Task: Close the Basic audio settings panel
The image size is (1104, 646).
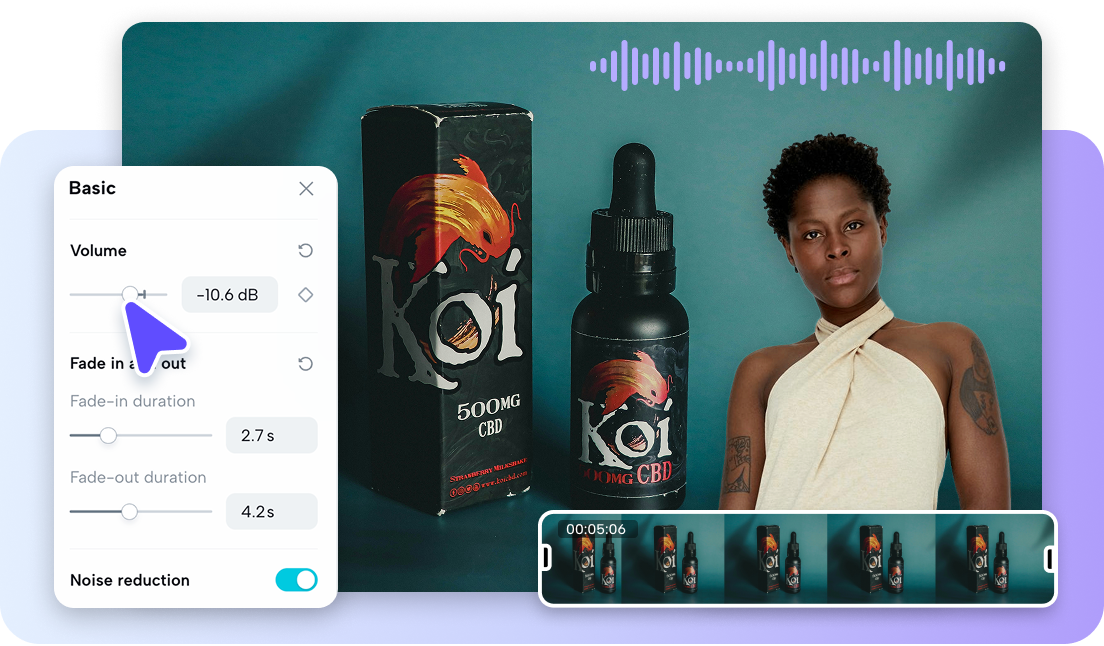Action: tap(307, 188)
